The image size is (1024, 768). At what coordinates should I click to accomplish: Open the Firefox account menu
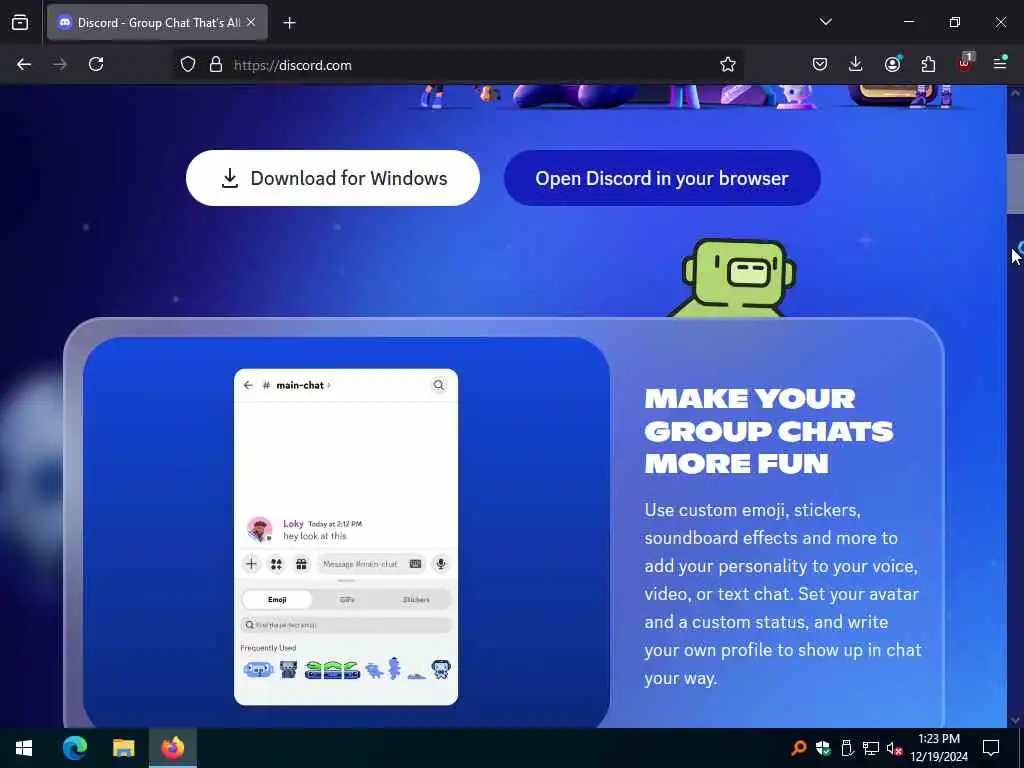coord(892,64)
